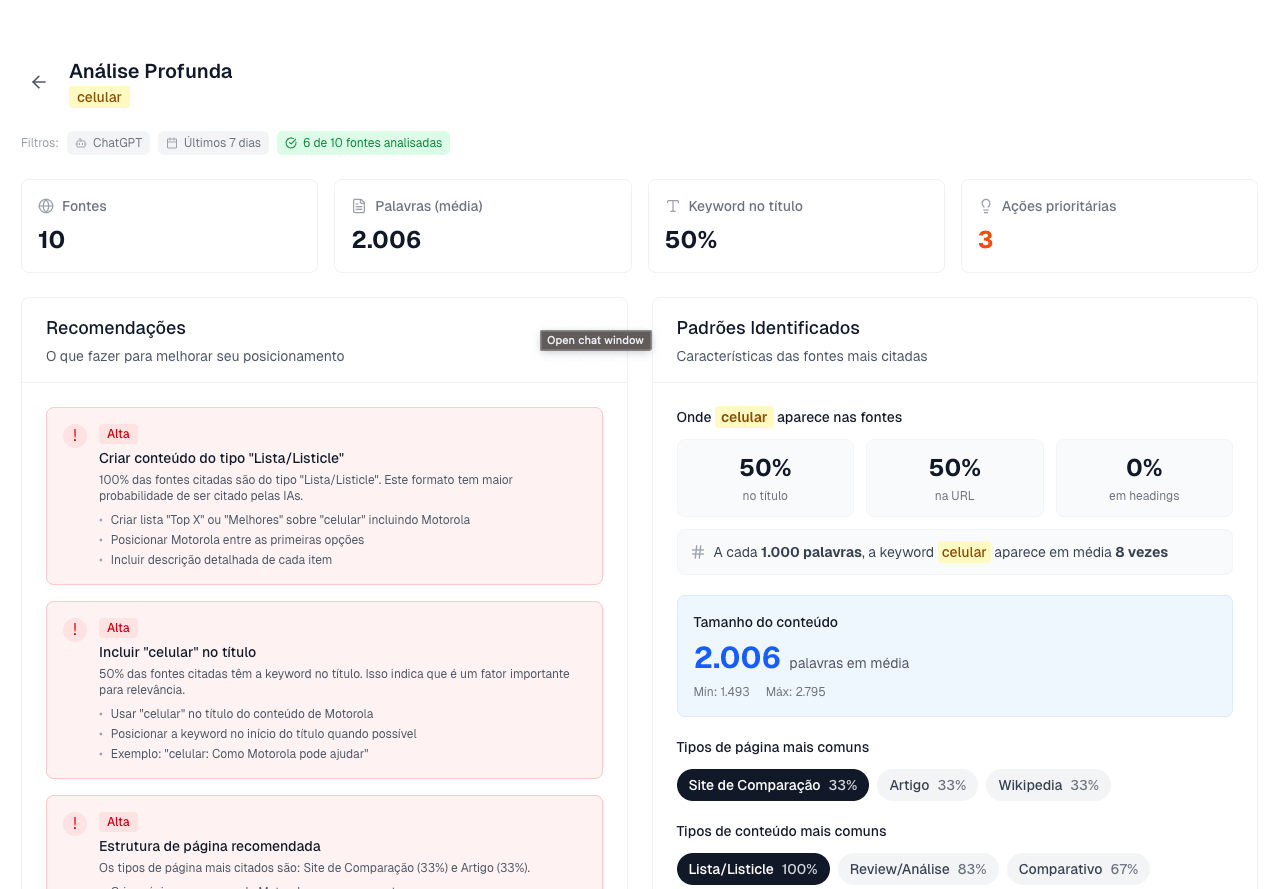Select the Site de Comparação 33% chip
The image size is (1280, 889).
pyautogui.click(x=772, y=785)
